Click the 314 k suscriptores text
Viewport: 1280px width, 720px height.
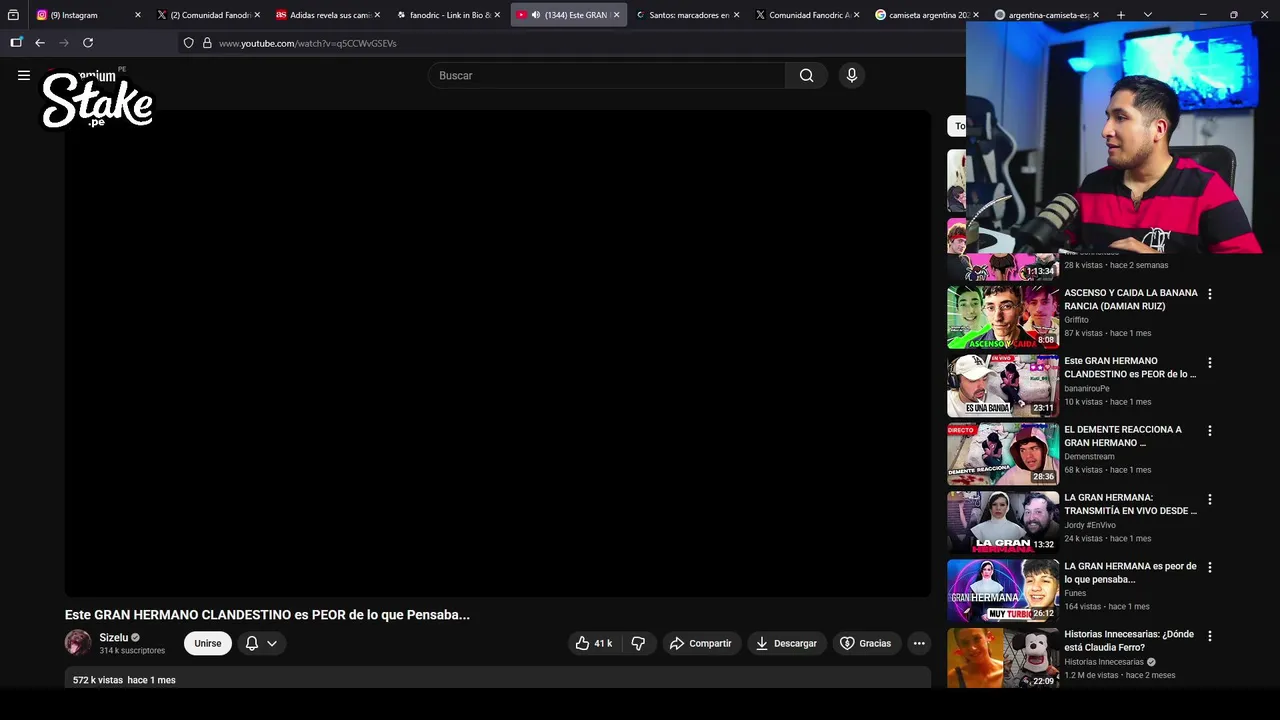pos(132,651)
